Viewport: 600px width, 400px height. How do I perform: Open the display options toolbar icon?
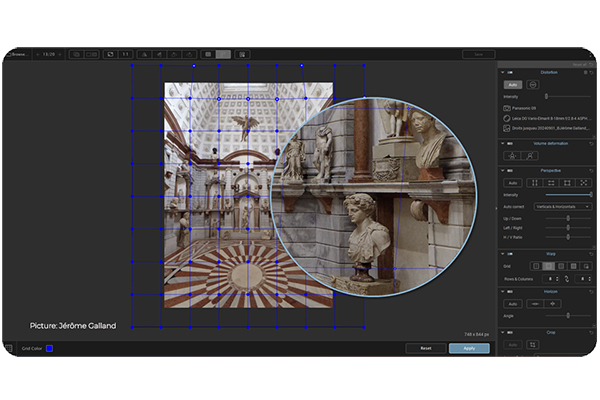pyautogui.click(x=242, y=54)
